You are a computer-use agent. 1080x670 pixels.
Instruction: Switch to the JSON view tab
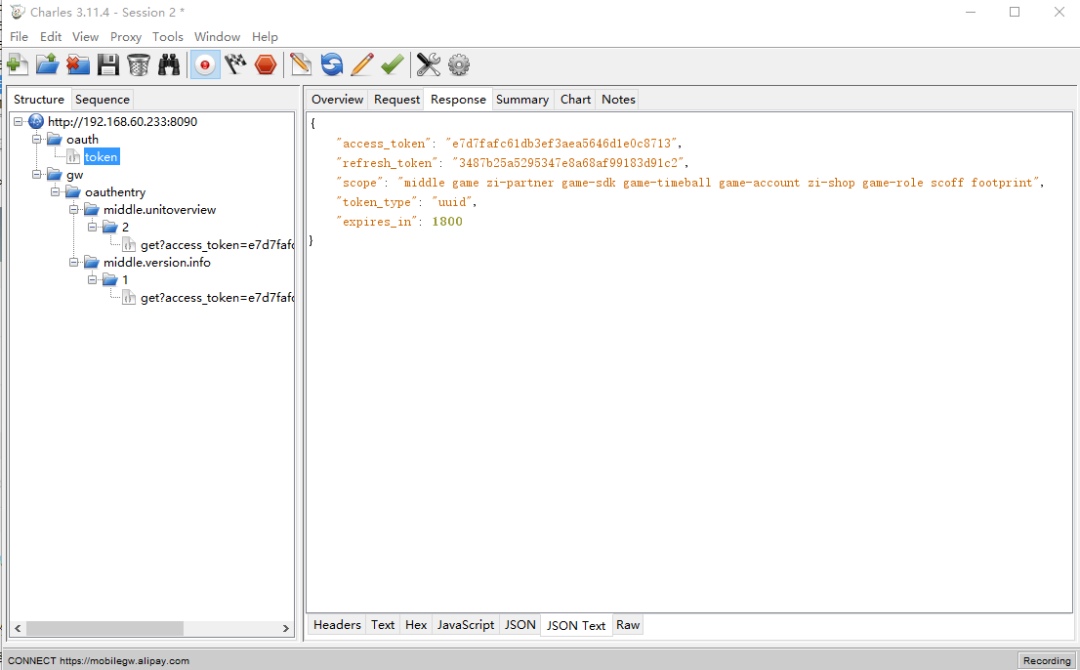click(520, 625)
